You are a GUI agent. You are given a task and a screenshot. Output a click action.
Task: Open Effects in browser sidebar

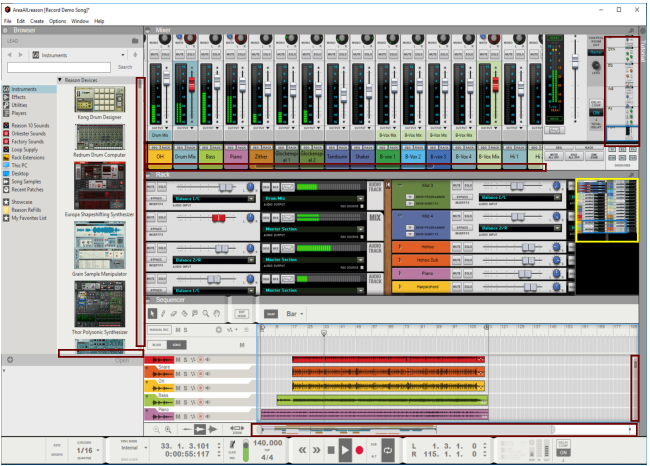click(20, 97)
